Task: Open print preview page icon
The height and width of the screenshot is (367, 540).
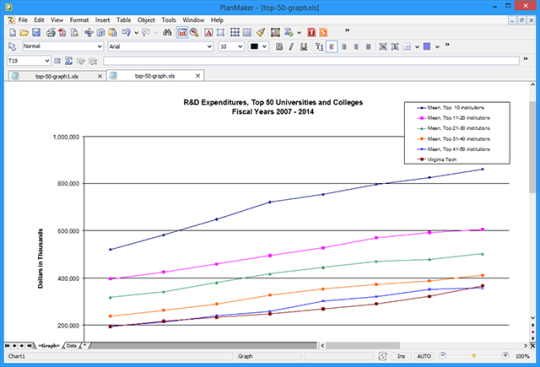Action: (x=74, y=32)
